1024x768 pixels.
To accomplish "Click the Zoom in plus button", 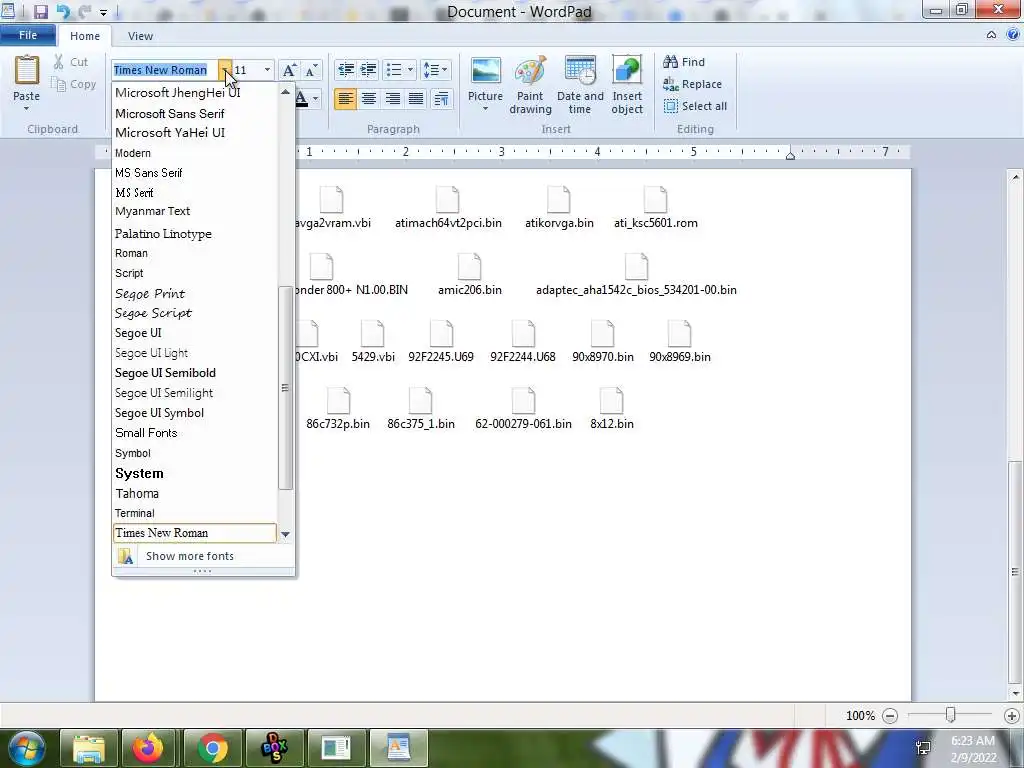I will click(x=1012, y=716).
